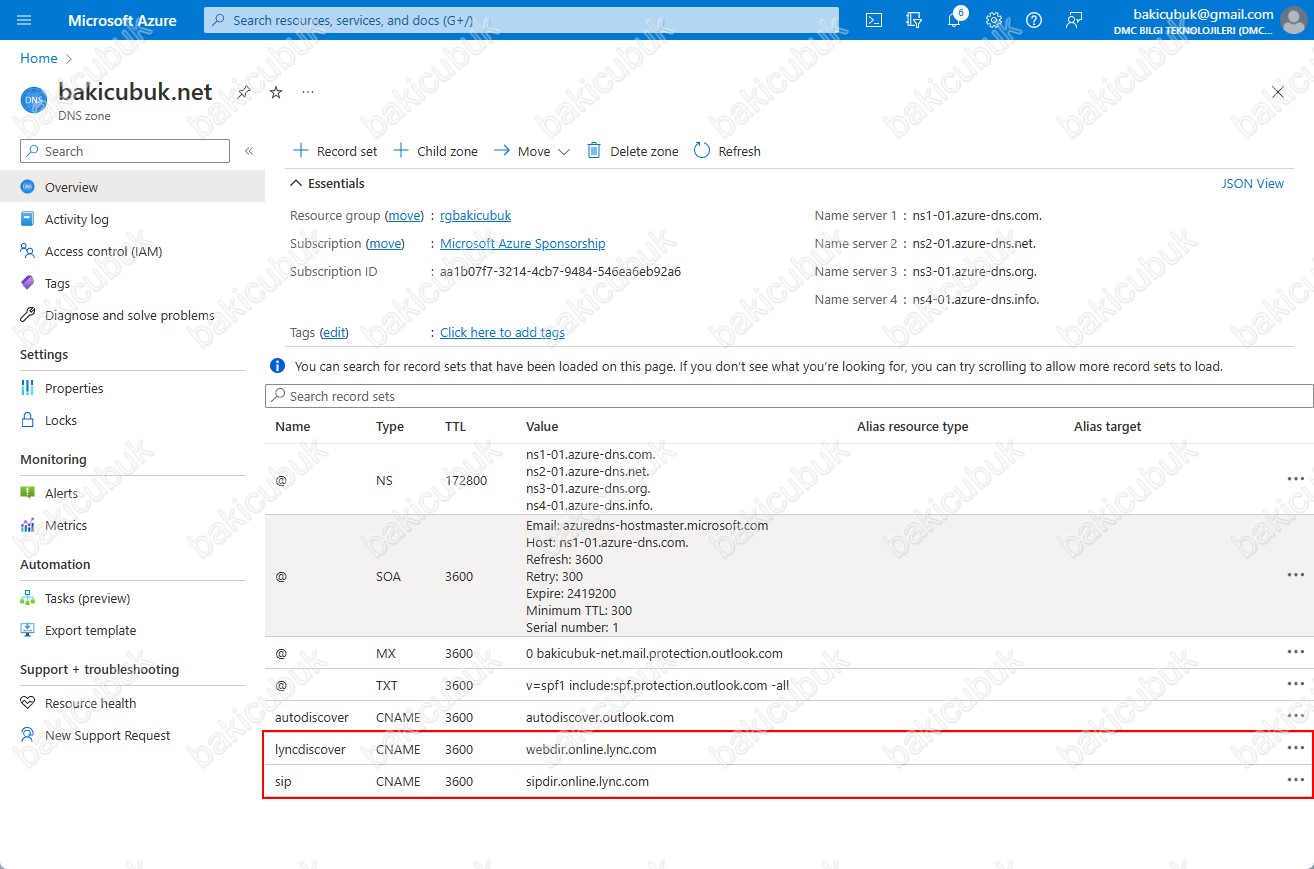Click the subscription move link

386,243
